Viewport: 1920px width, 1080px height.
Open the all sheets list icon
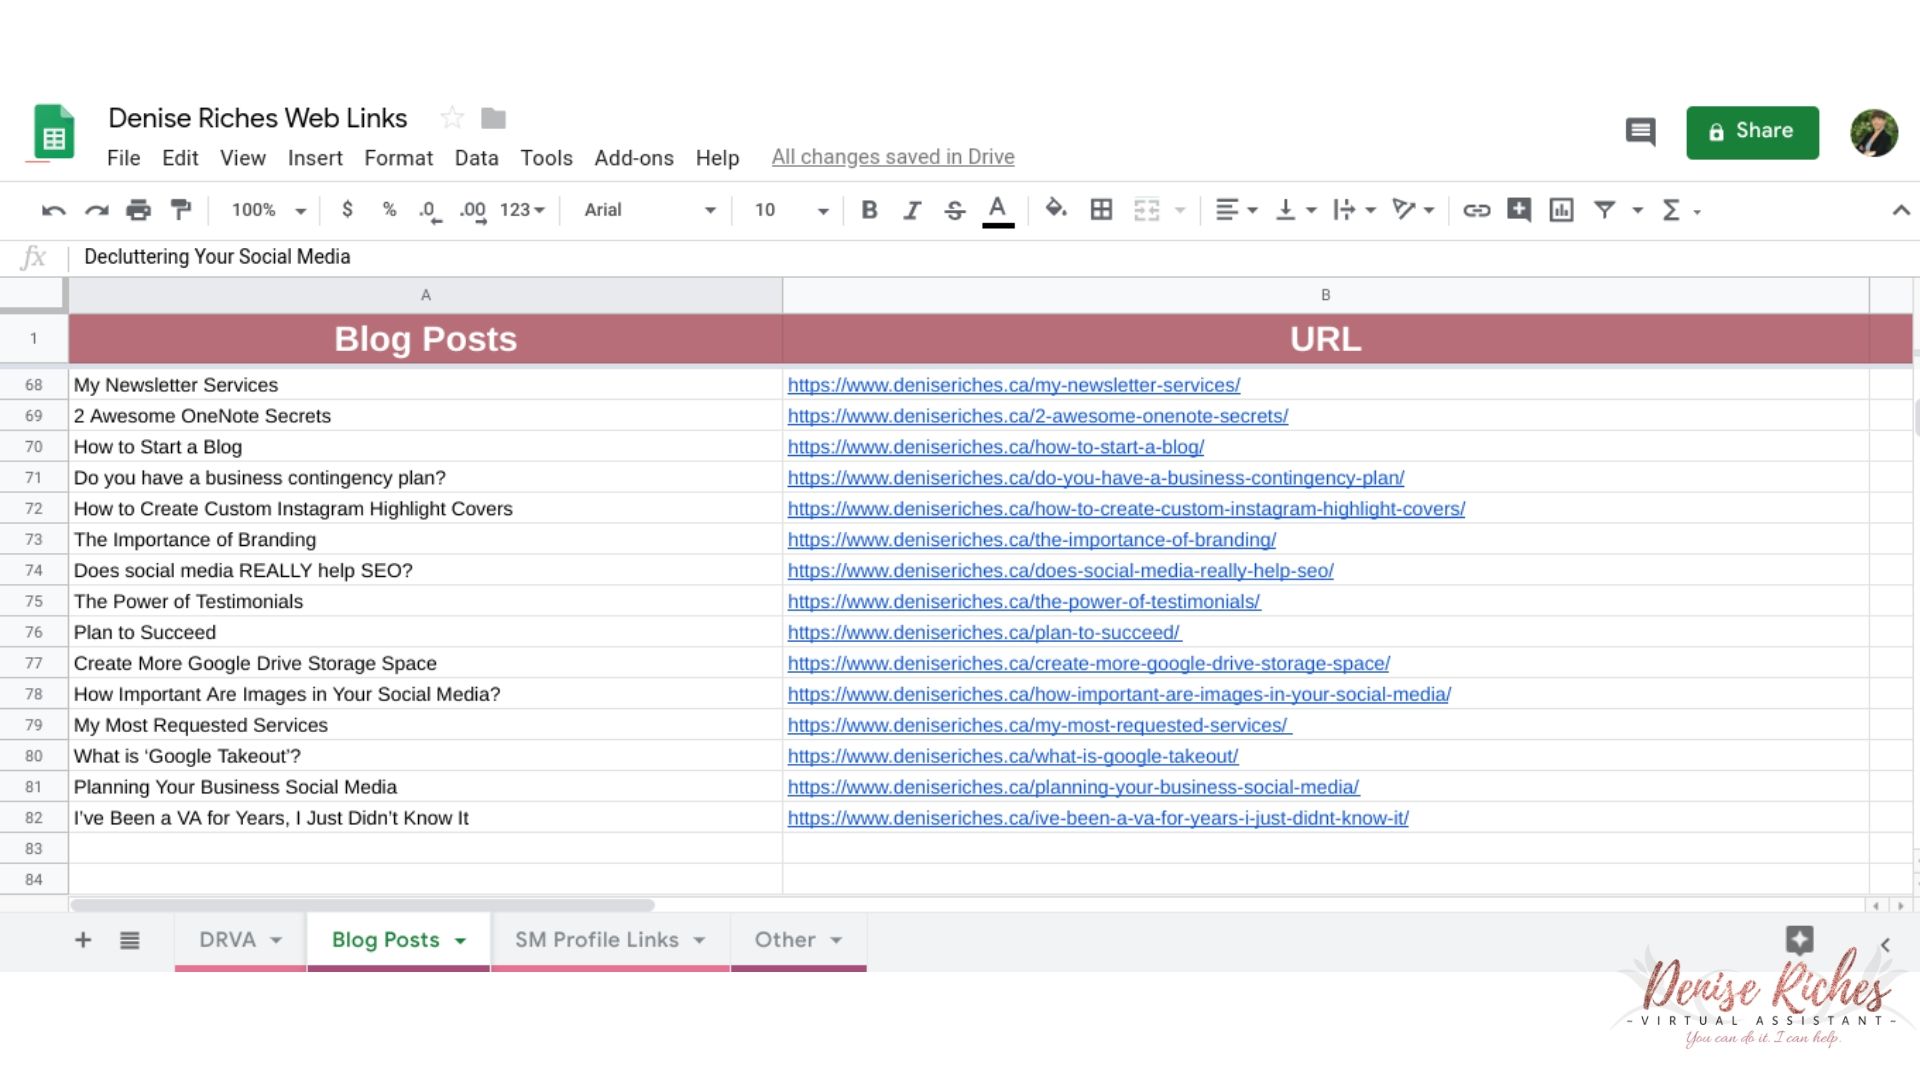click(x=129, y=940)
